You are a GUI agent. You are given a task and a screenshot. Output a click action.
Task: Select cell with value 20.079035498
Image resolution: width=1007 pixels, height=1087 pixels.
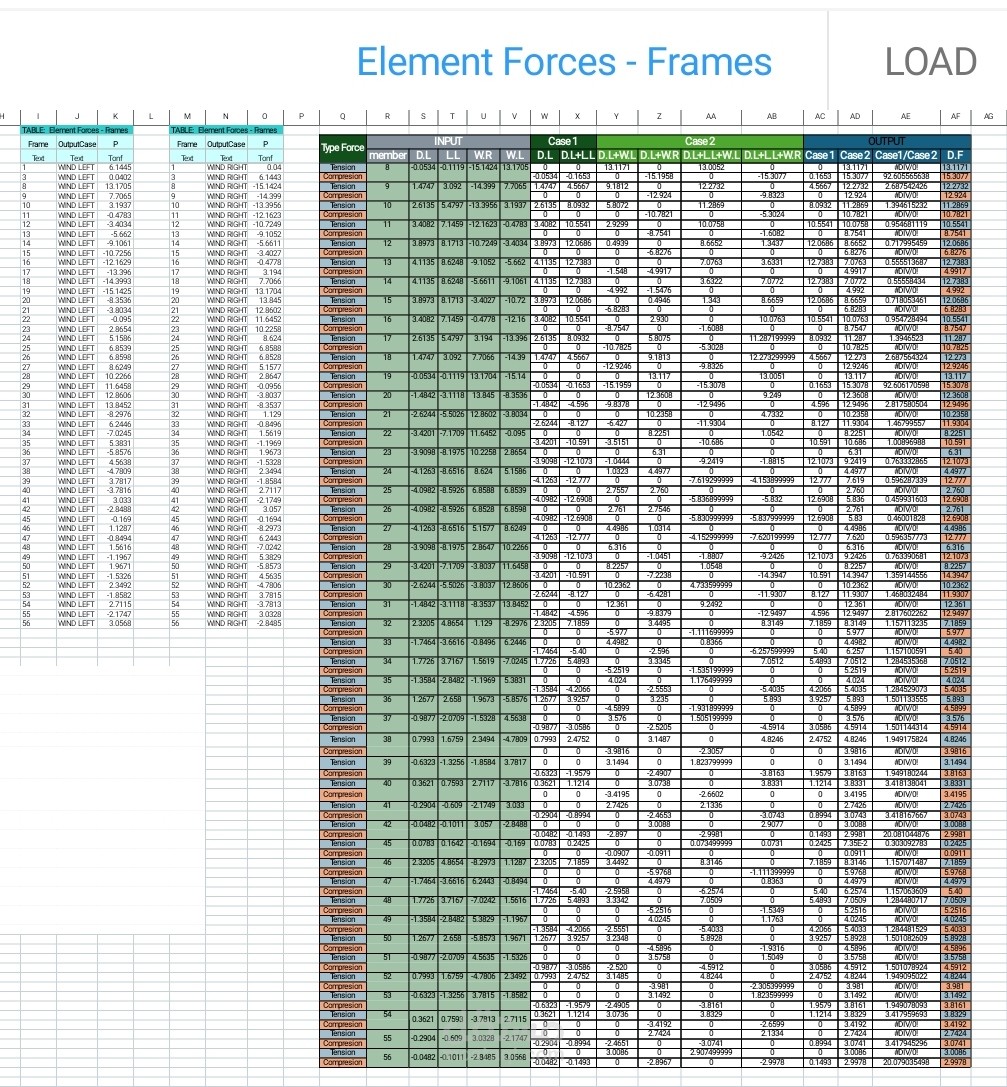pyautogui.click(x=905, y=1062)
